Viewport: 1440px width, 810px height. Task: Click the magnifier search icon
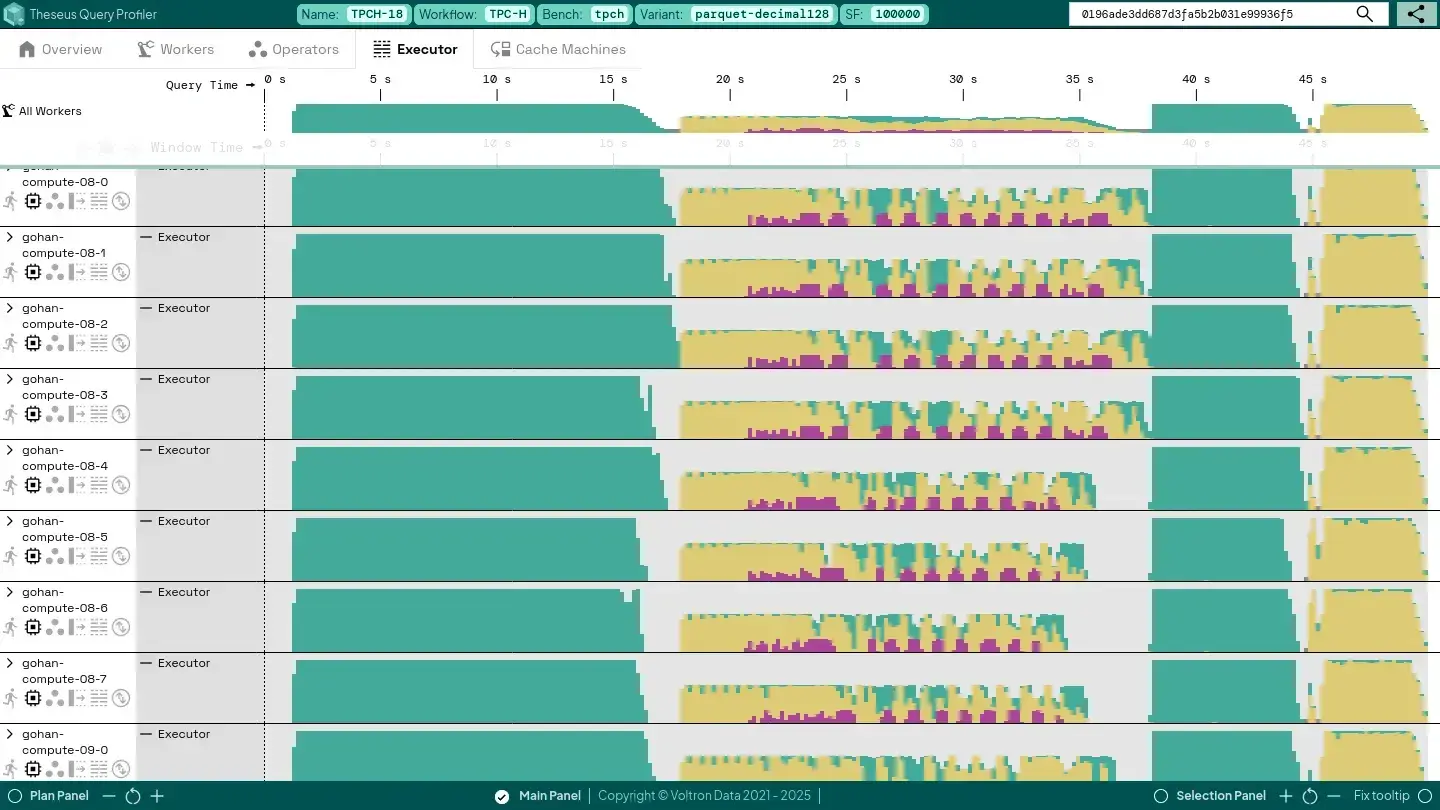coord(1365,14)
